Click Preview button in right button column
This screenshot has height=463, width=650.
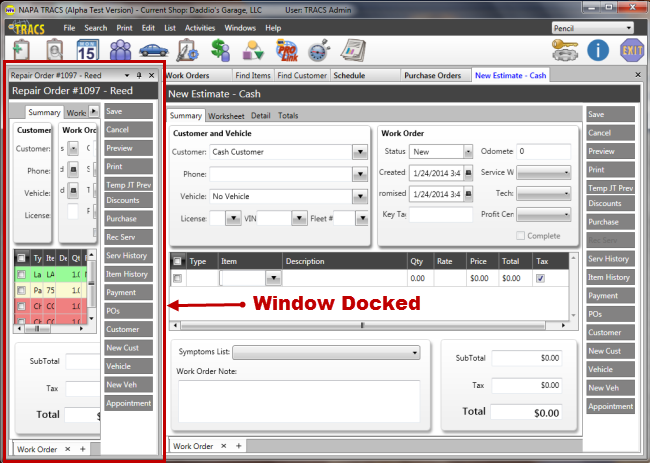pos(610,151)
